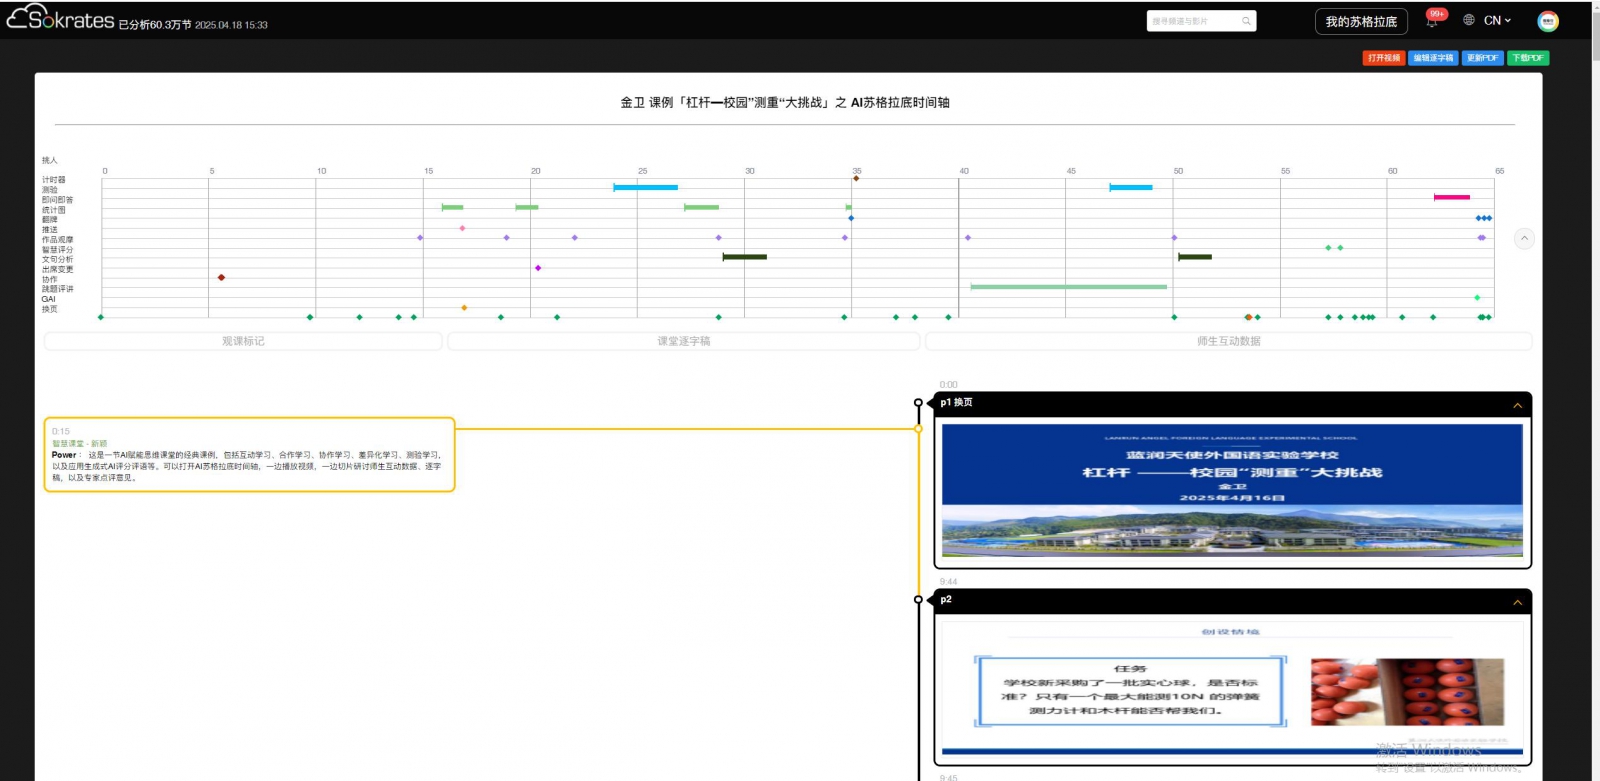Click the orange GAI diamond marker
Viewport: 1600px width, 781px height.
coord(464,307)
